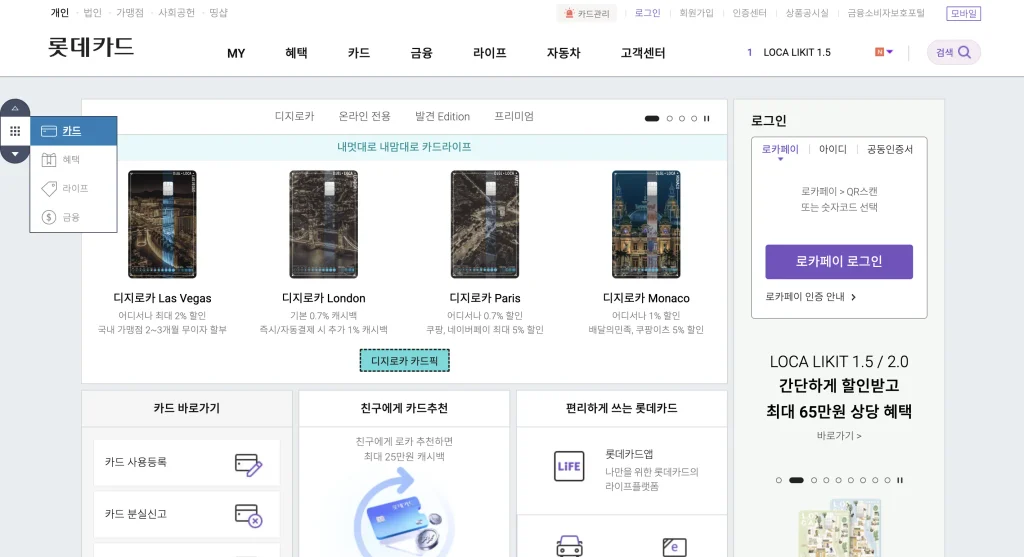Click the 모바일 button at top right
The width and height of the screenshot is (1024, 557).
click(963, 13)
